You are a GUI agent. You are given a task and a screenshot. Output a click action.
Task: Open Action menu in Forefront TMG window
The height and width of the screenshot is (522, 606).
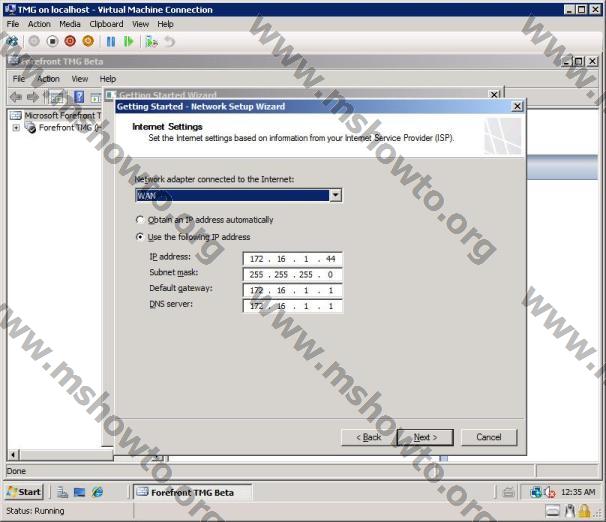pos(48,79)
